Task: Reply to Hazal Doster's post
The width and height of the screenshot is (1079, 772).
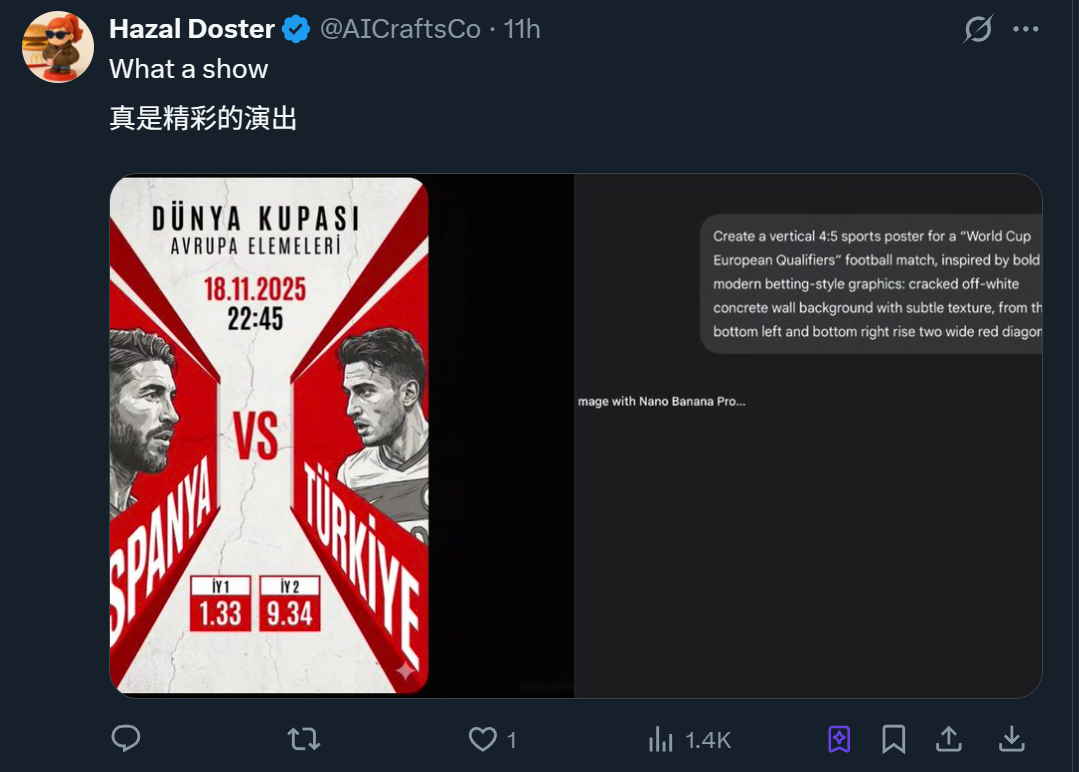Action: click(x=125, y=739)
